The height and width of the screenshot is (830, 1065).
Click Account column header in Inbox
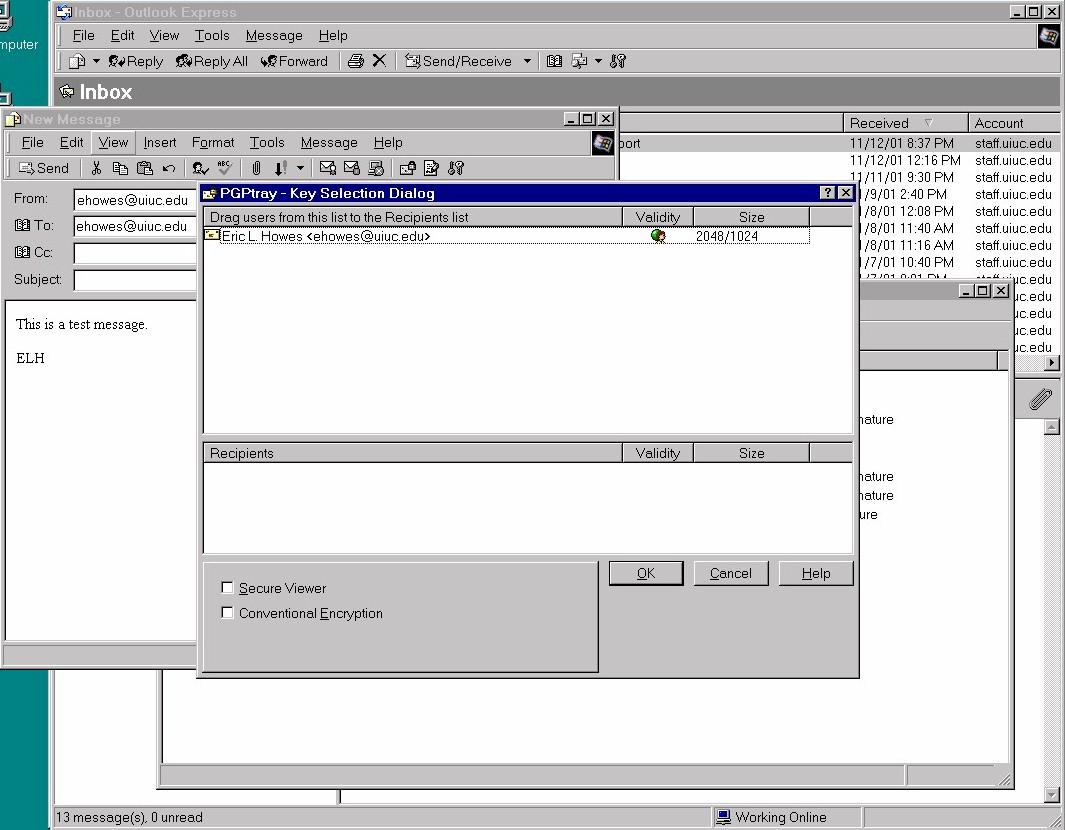pos(1013,123)
